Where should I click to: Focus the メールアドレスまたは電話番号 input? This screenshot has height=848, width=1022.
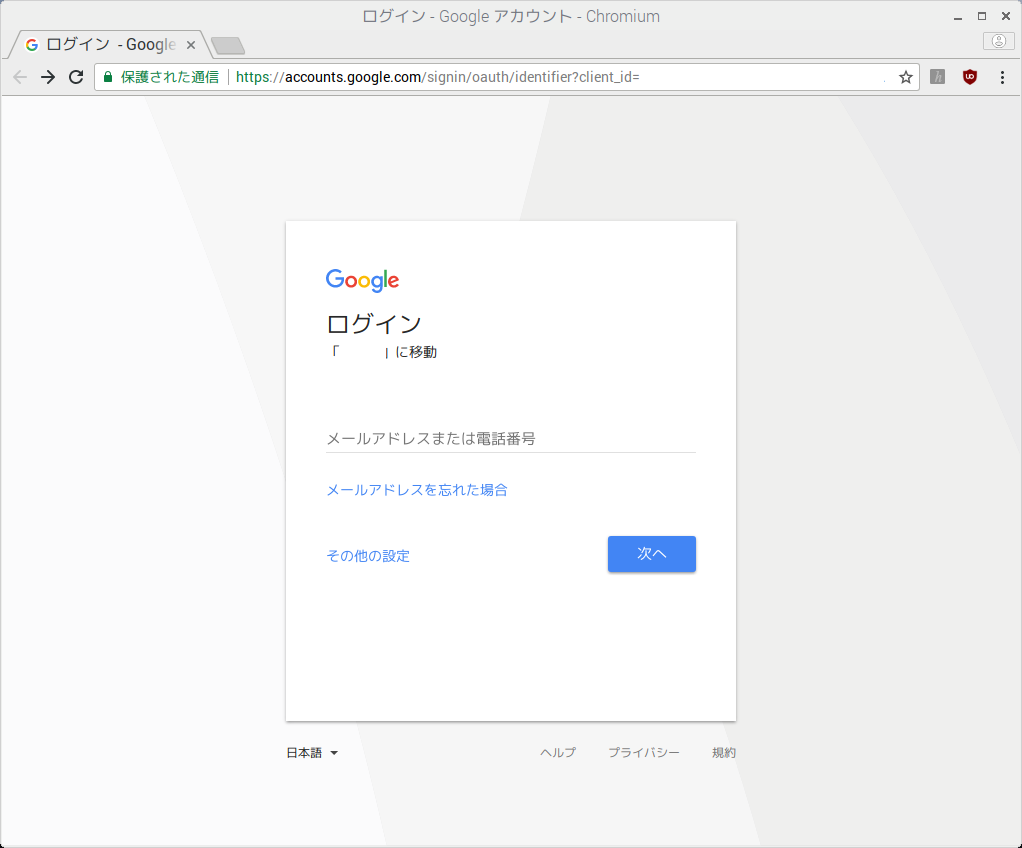click(x=510, y=439)
